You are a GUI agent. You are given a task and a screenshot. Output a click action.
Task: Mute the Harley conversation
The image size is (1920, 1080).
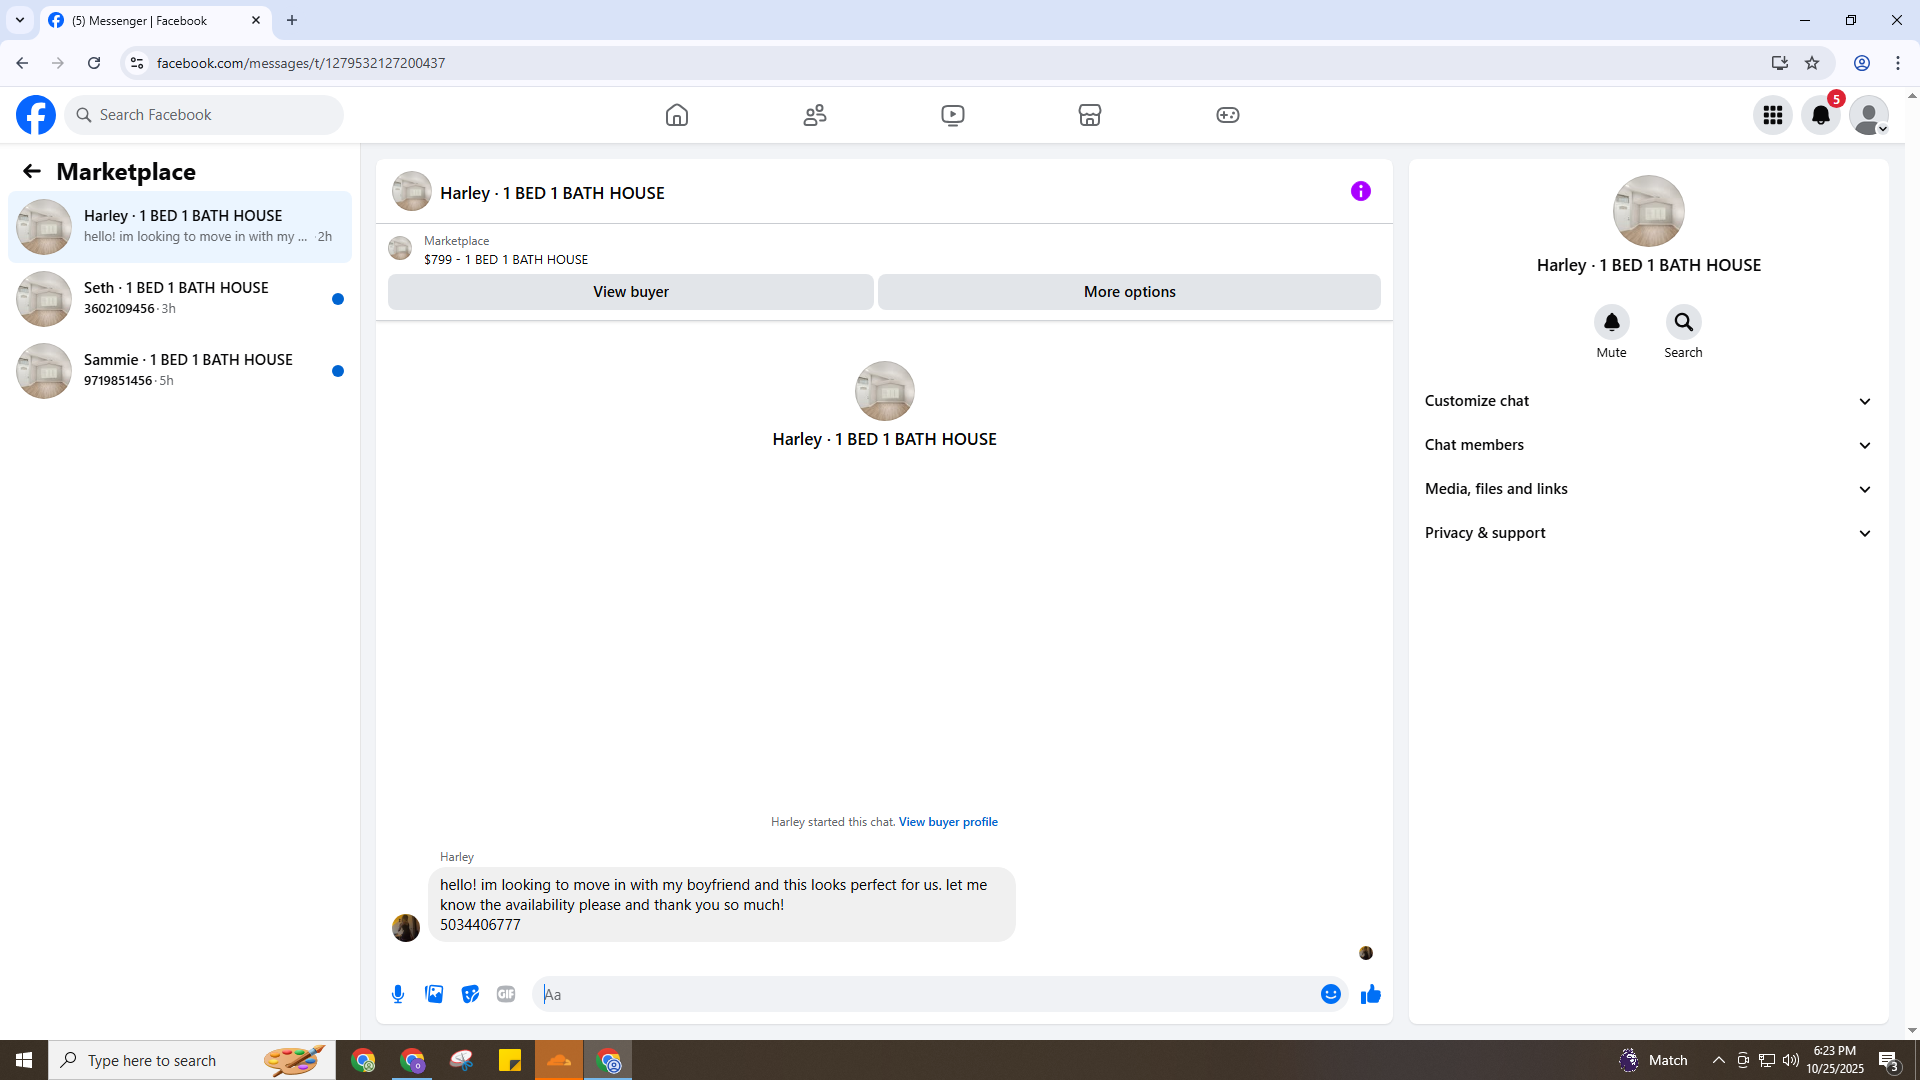[x=1611, y=322]
